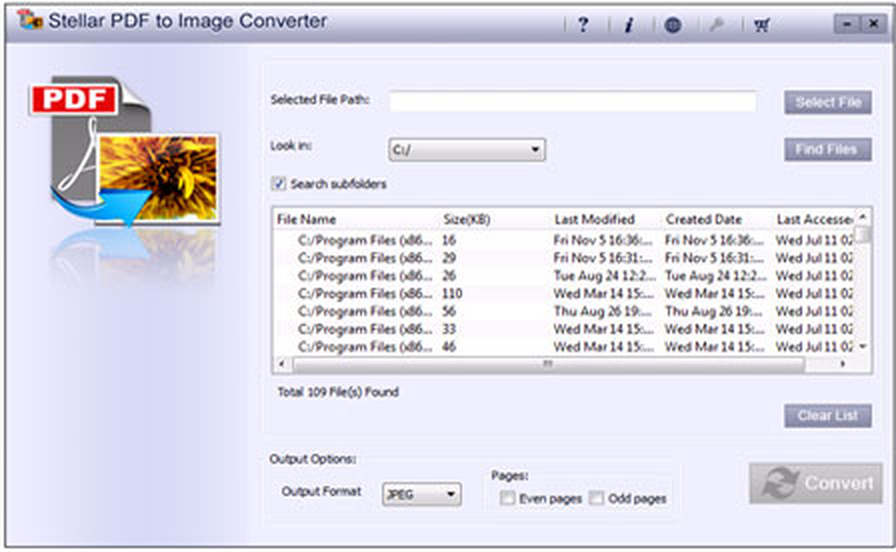Select the file row with size 33
The width and height of the screenshot is (896, 552).
pyautogui.click(x=564, y=329)
